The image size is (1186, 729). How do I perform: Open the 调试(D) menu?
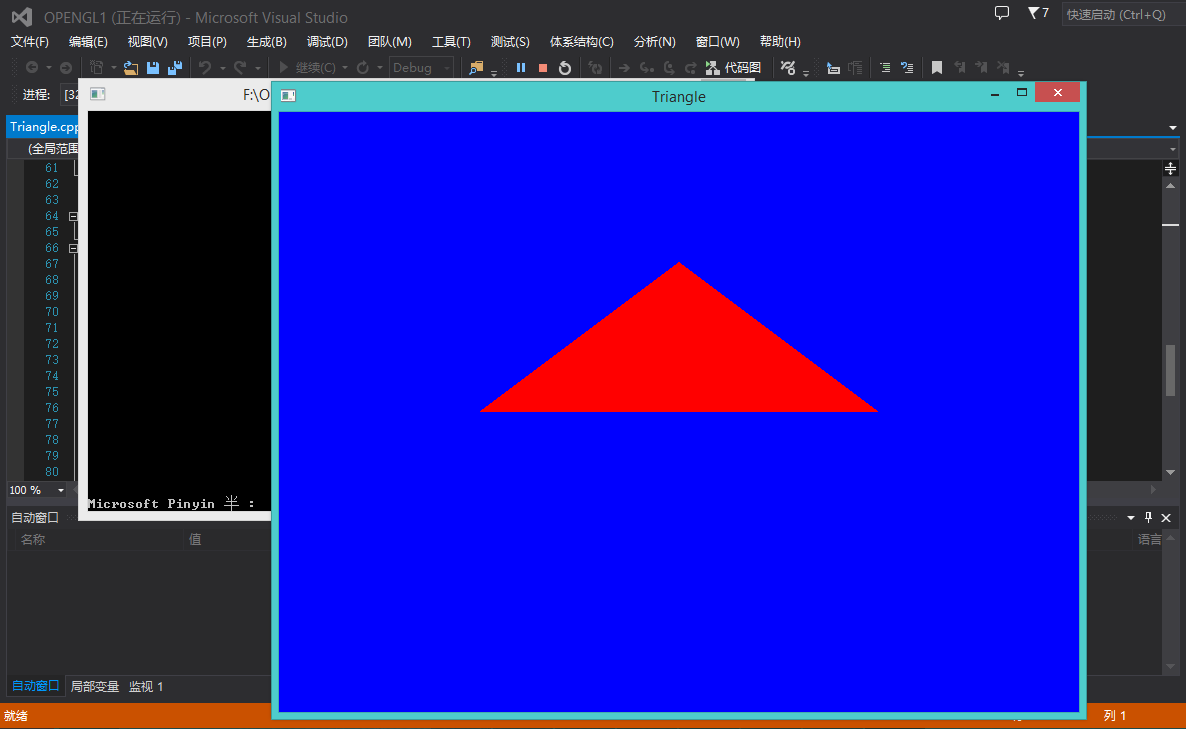327,41
